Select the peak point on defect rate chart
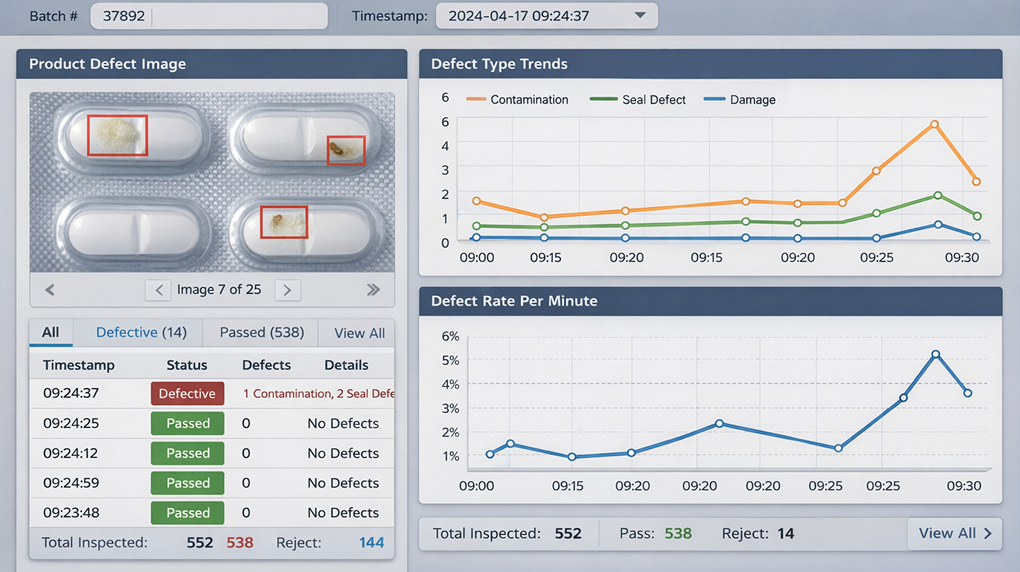This screenshot has height=572, width=1020. pos(936,355)
